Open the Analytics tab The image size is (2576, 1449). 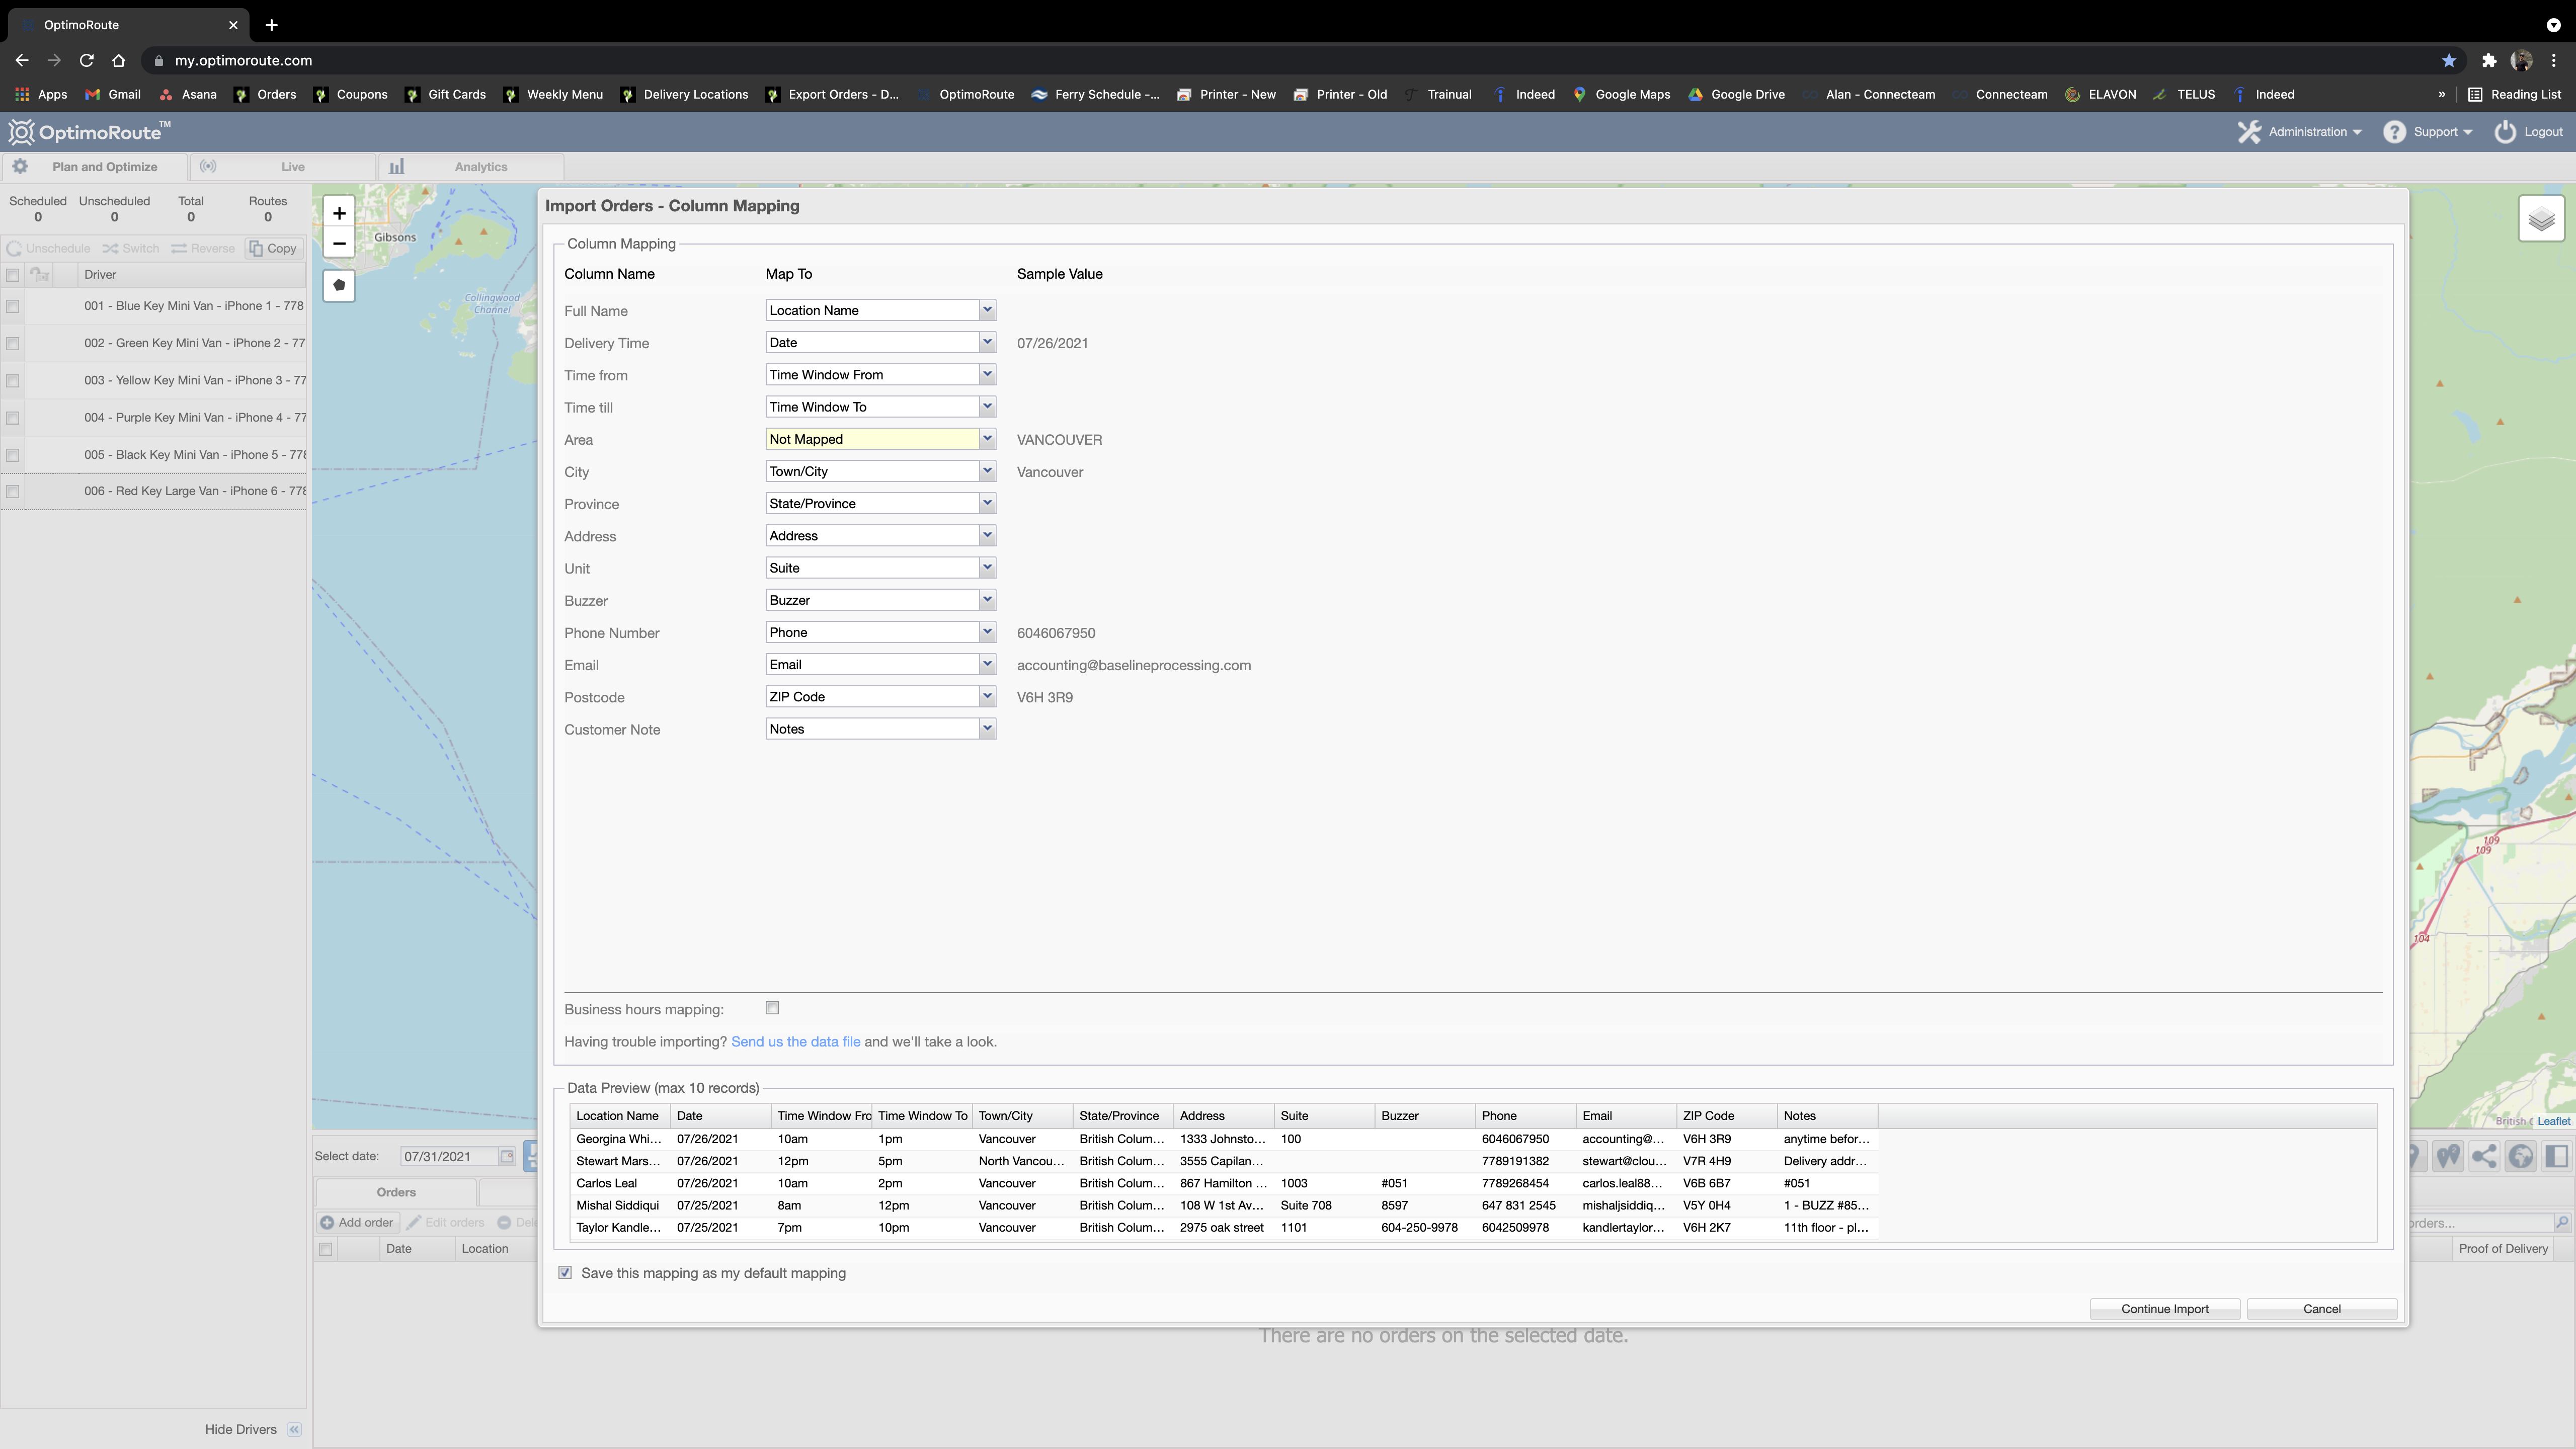(480, 167)
